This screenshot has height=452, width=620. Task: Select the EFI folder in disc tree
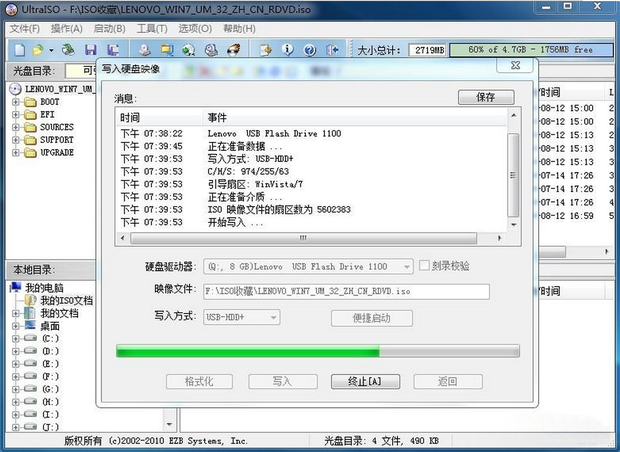click(x=47, y=115)
